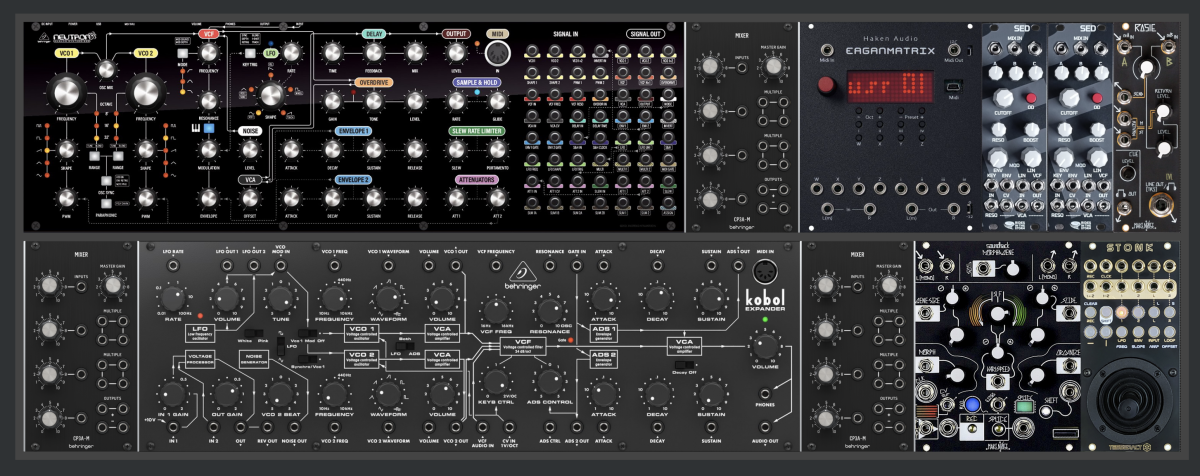The image size is (1200, 476).
Task: Adjust the Neutron OSC MIX knob
Action: click(107, 68)
